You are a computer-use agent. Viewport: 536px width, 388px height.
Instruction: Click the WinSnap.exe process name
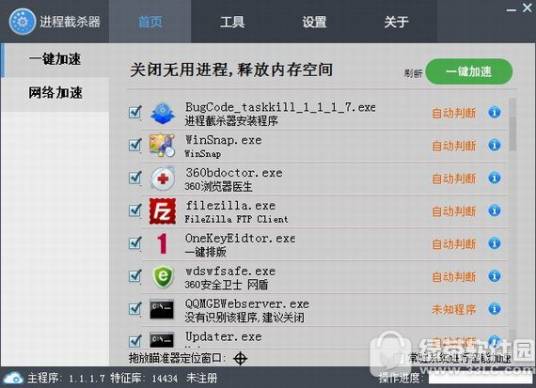coord(223,140)
